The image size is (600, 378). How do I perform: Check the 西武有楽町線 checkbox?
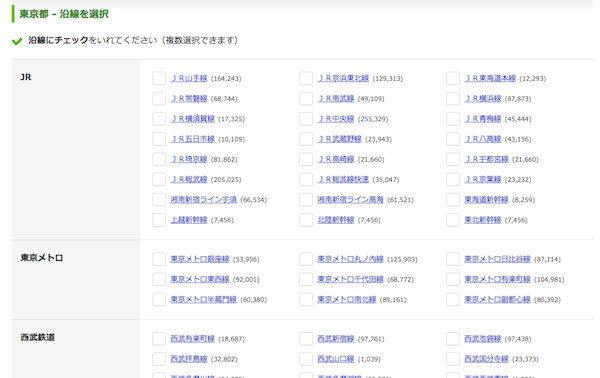[159, 339]
